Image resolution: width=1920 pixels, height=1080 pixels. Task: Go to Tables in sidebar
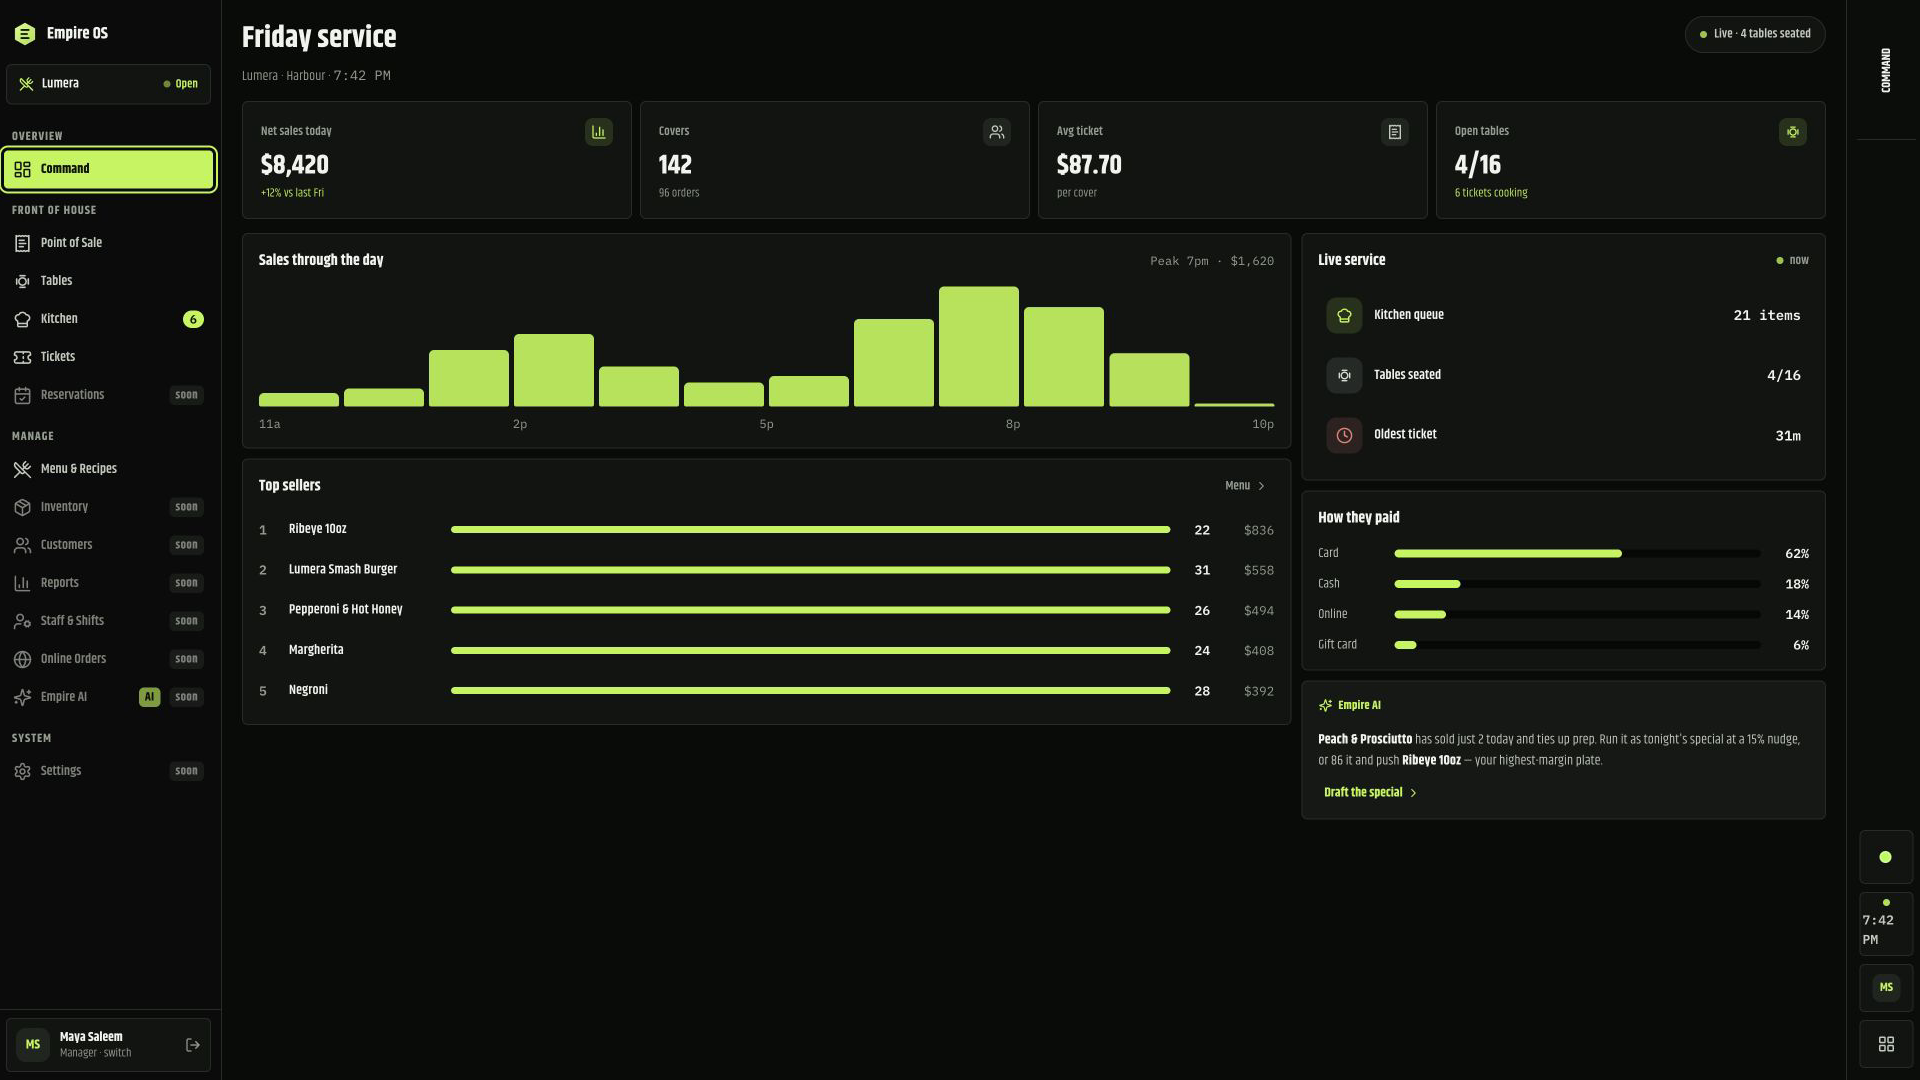(x=108, y=281)
